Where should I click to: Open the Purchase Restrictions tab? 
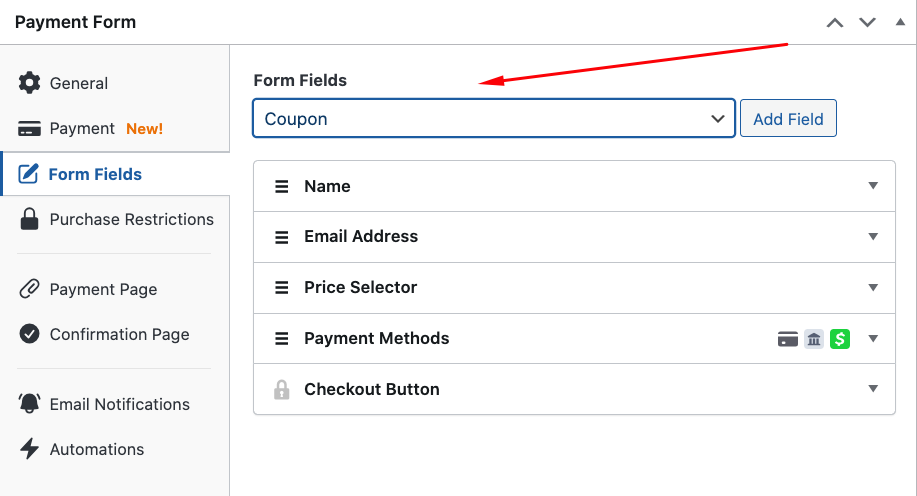click(x=131, y=219)
